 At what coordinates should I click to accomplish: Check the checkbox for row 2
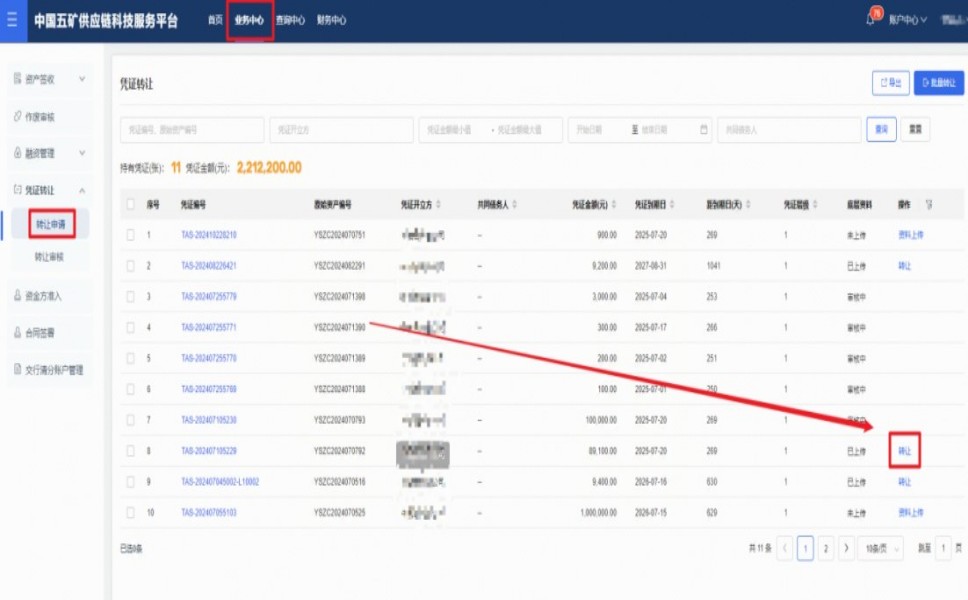click(130, 266)
